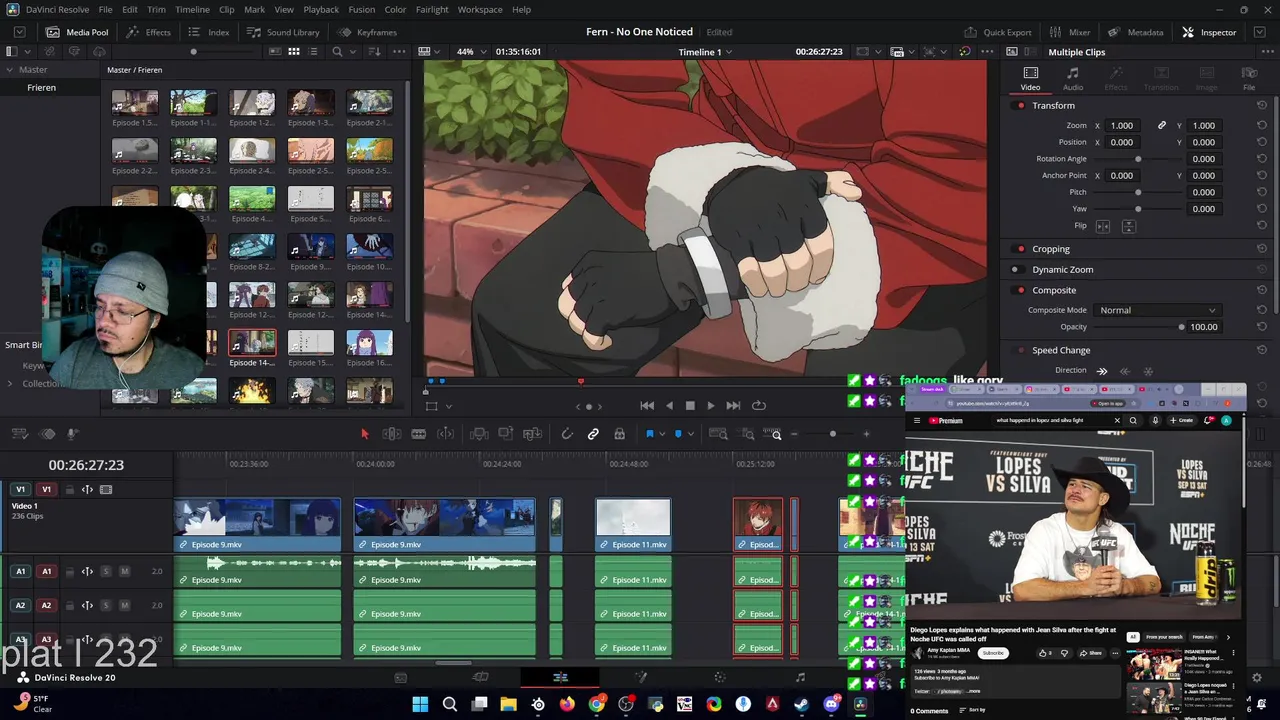Toggle Loop playback icon
The width and height of the screenshot is (1280, 720).
click(x=758, y=406)
